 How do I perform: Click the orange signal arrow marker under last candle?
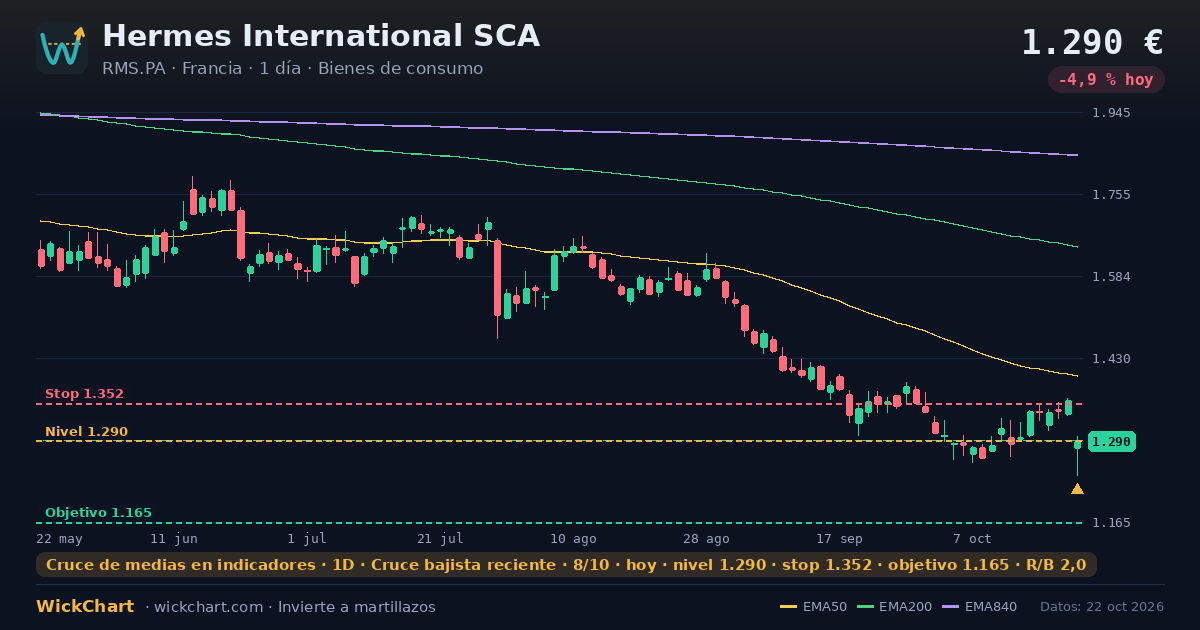click(x=1077, y=489)
